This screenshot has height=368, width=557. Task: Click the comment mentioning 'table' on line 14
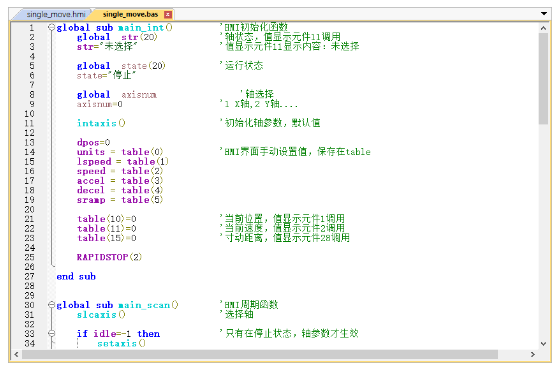coord(295,152)
